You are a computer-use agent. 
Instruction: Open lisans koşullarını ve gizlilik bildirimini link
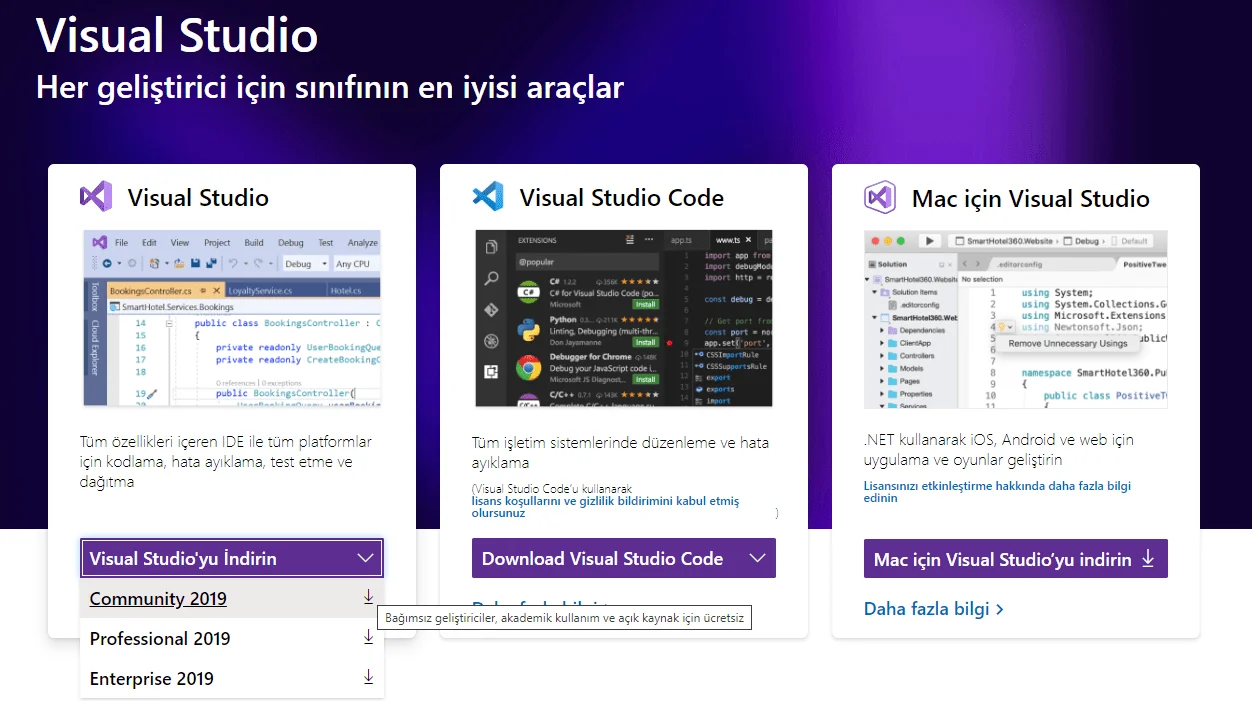coord(605,506)
